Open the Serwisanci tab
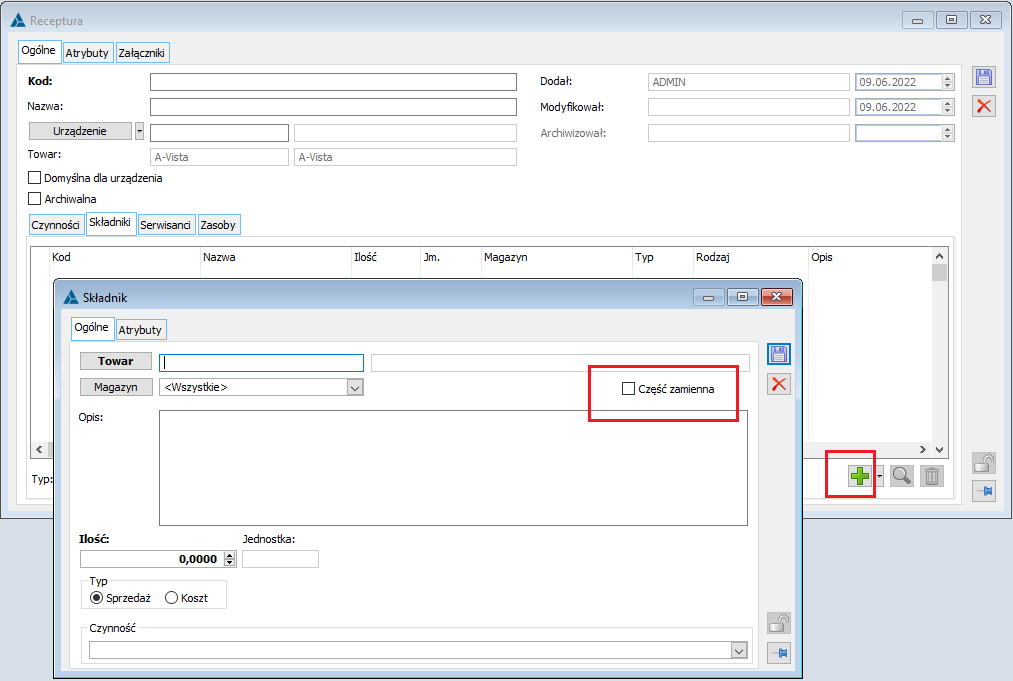Screen dimensions: 1013x681 [x=166, y=225]
